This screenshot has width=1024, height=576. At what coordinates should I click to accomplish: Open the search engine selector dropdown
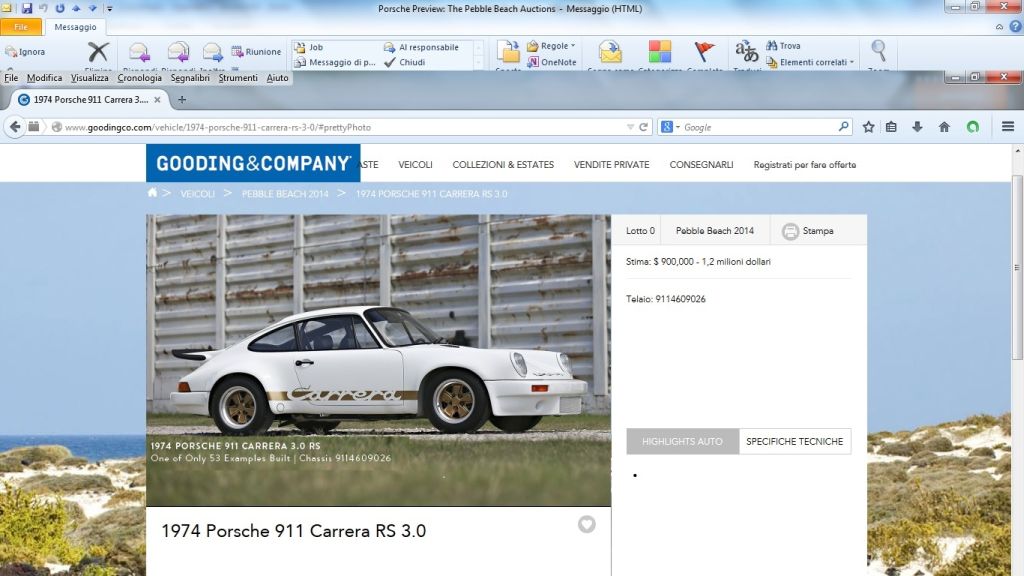coord(671,127)
